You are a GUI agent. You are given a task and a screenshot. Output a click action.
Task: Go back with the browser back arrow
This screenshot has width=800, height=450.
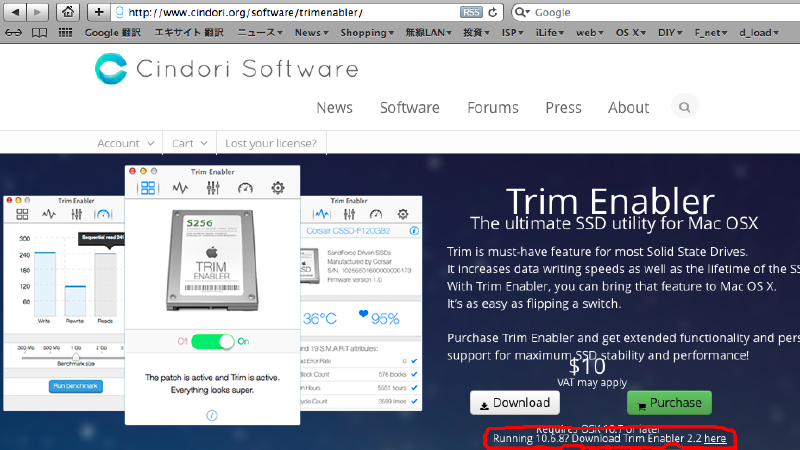[x=16, y=12]
